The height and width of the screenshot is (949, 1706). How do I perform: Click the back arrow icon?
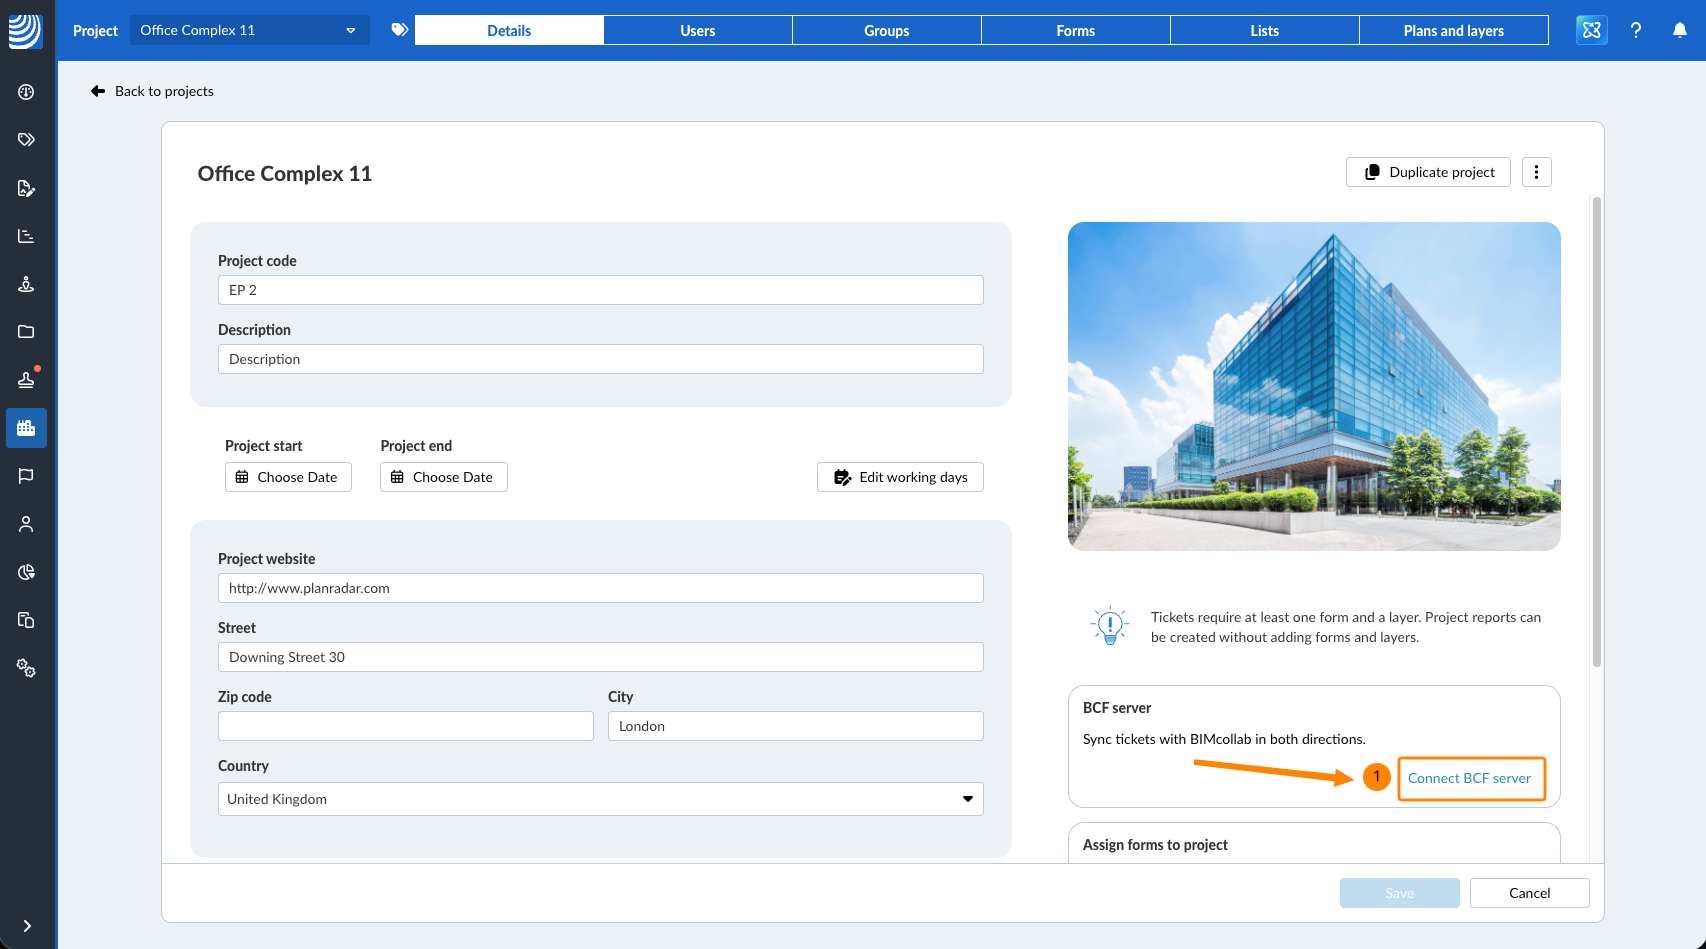(x=98, y=91)
